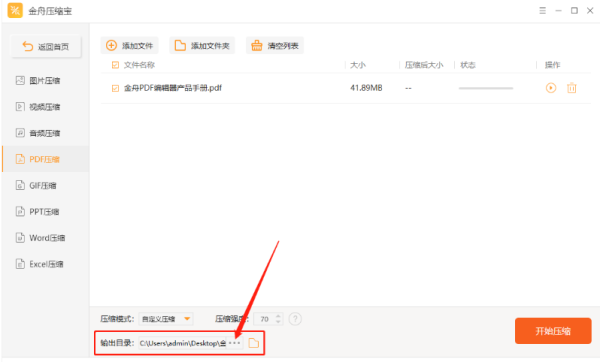The image size is (600, 362).
Task: Increase 压缩强度 with the up arrow
Action: (279, 316)
